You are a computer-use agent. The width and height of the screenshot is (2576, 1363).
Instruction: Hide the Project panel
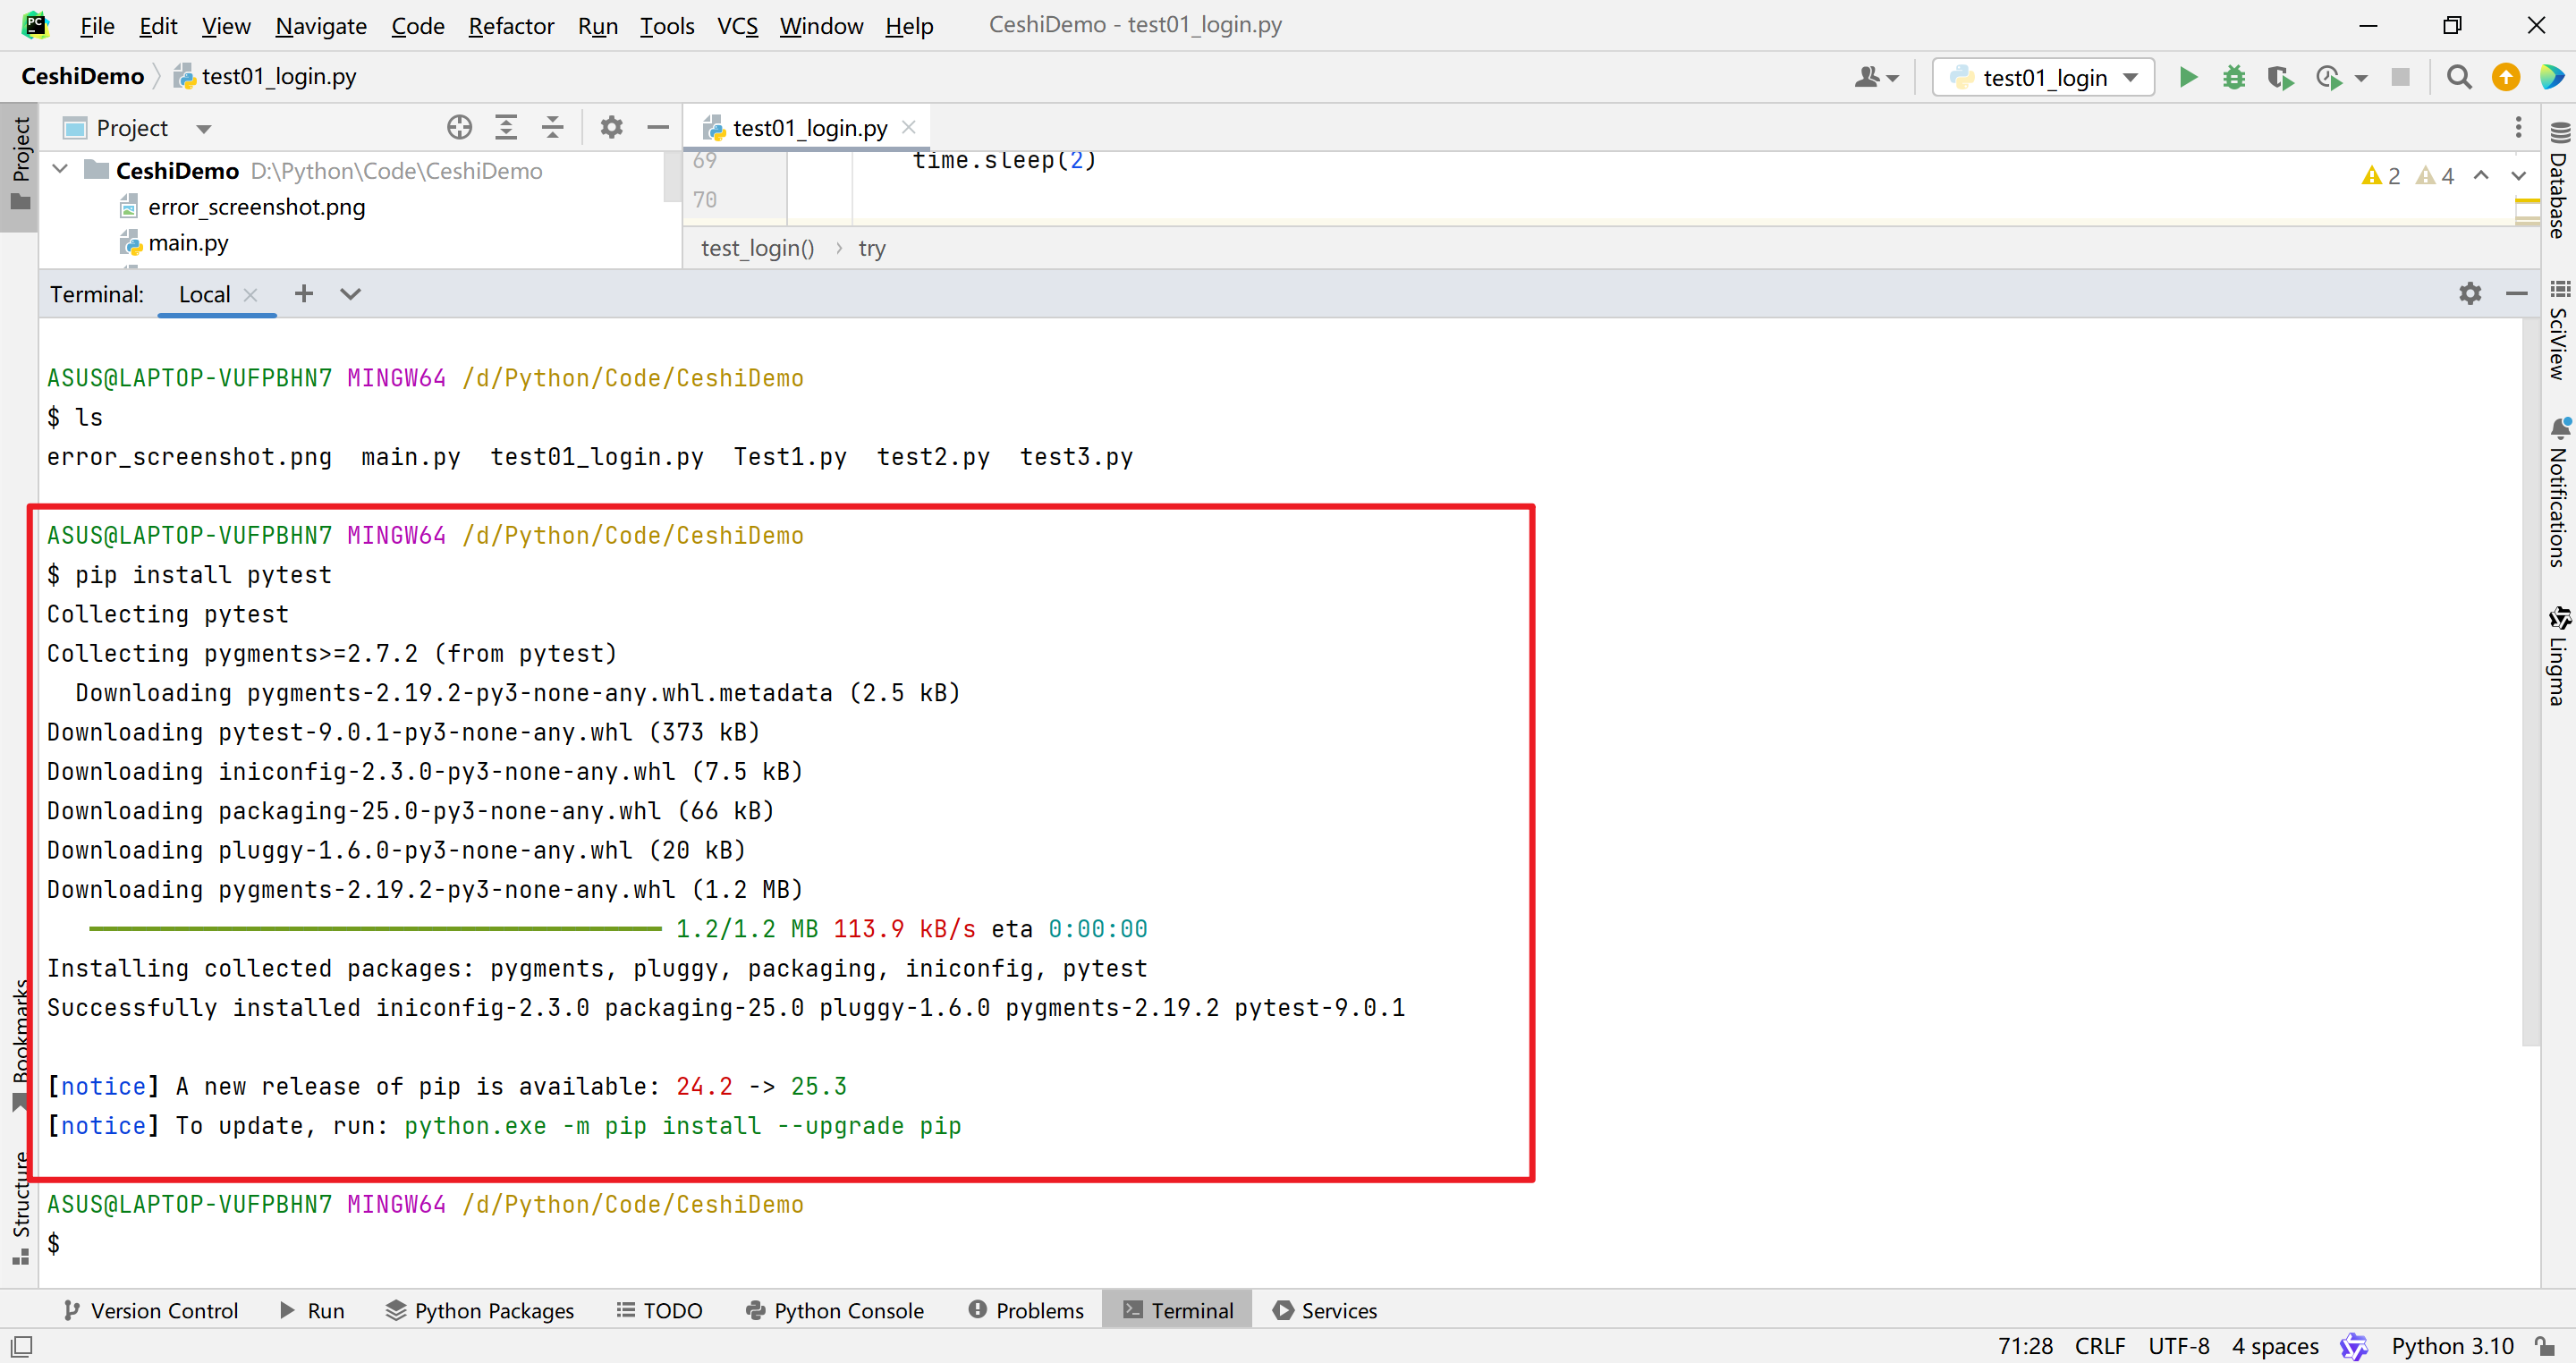[657, 127]
